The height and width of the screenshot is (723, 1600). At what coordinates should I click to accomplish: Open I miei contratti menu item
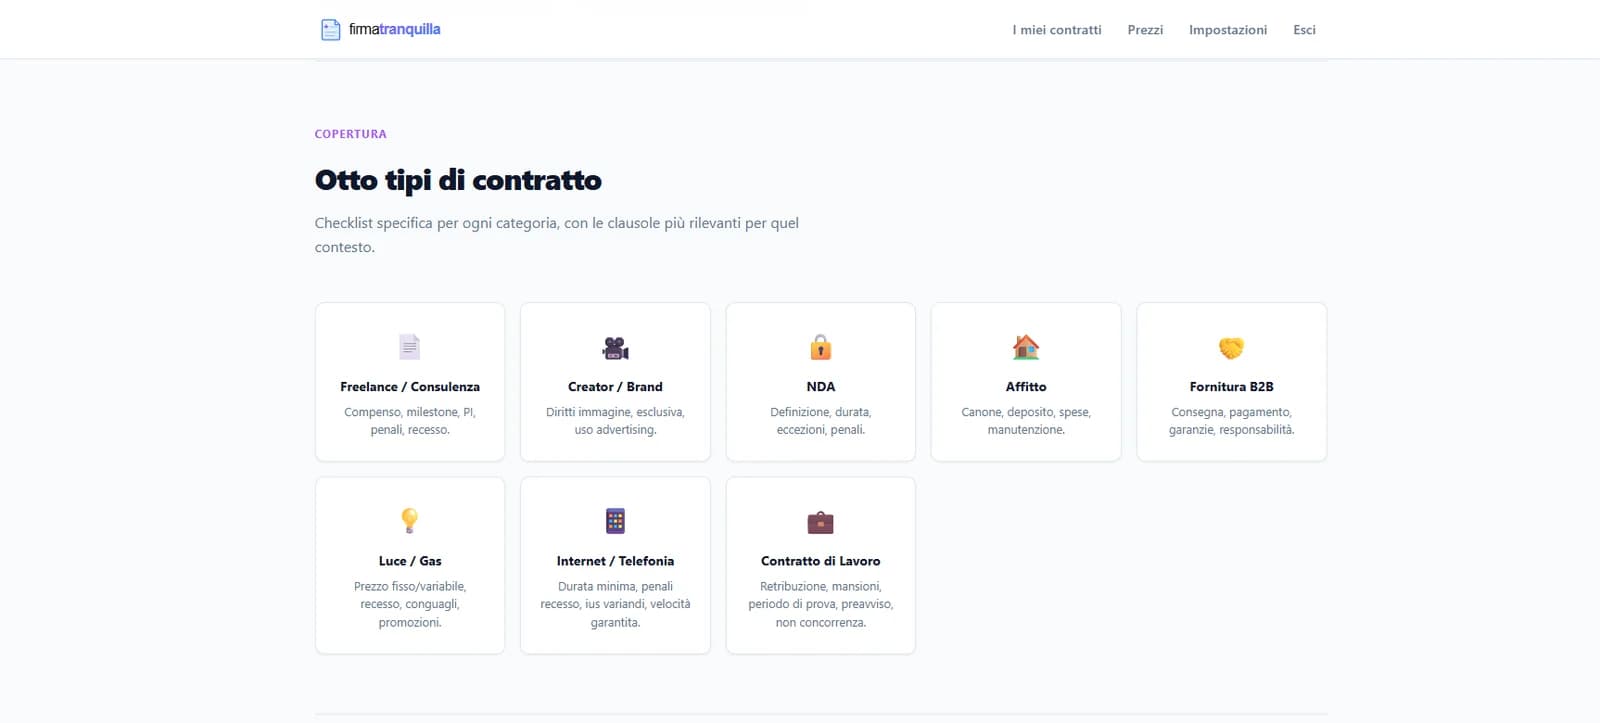pos(1057,30)
